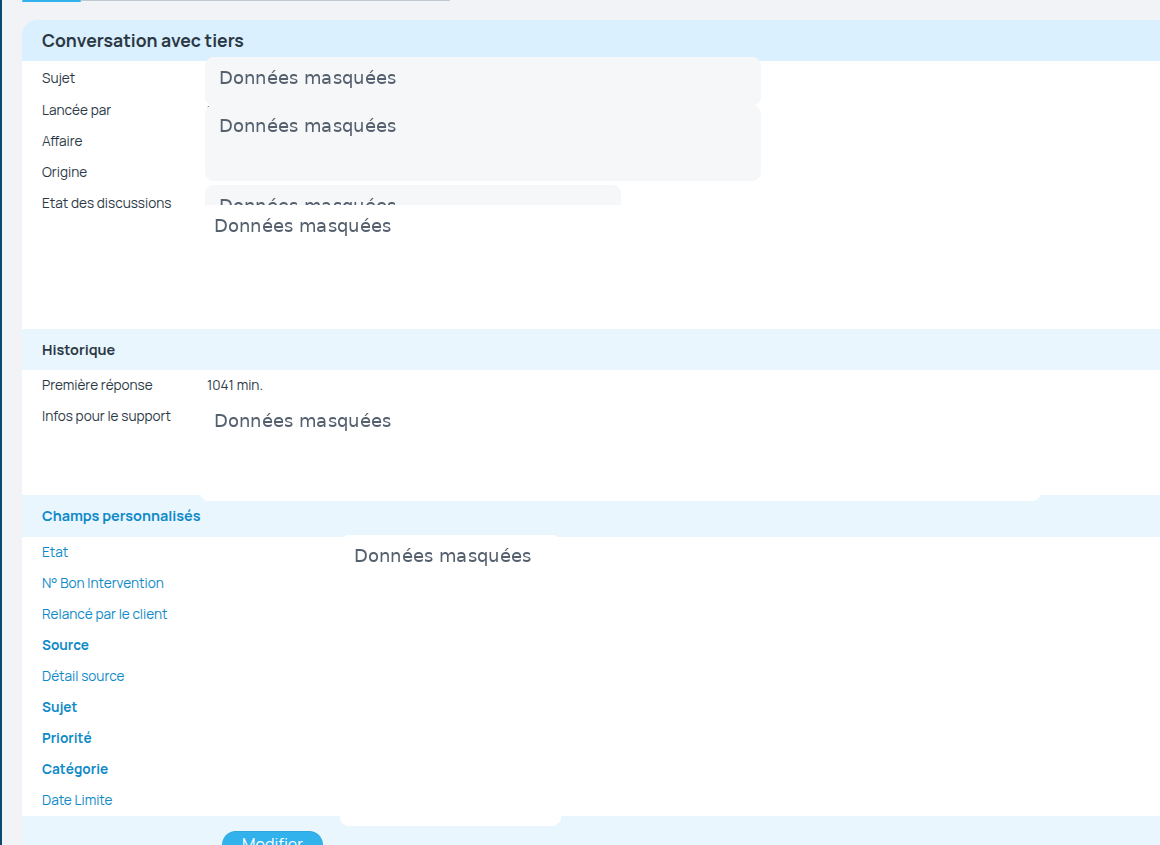Viewport: 1160px width, 845px height.
Task: Click the Origine label
Action: tap(64, 172)
